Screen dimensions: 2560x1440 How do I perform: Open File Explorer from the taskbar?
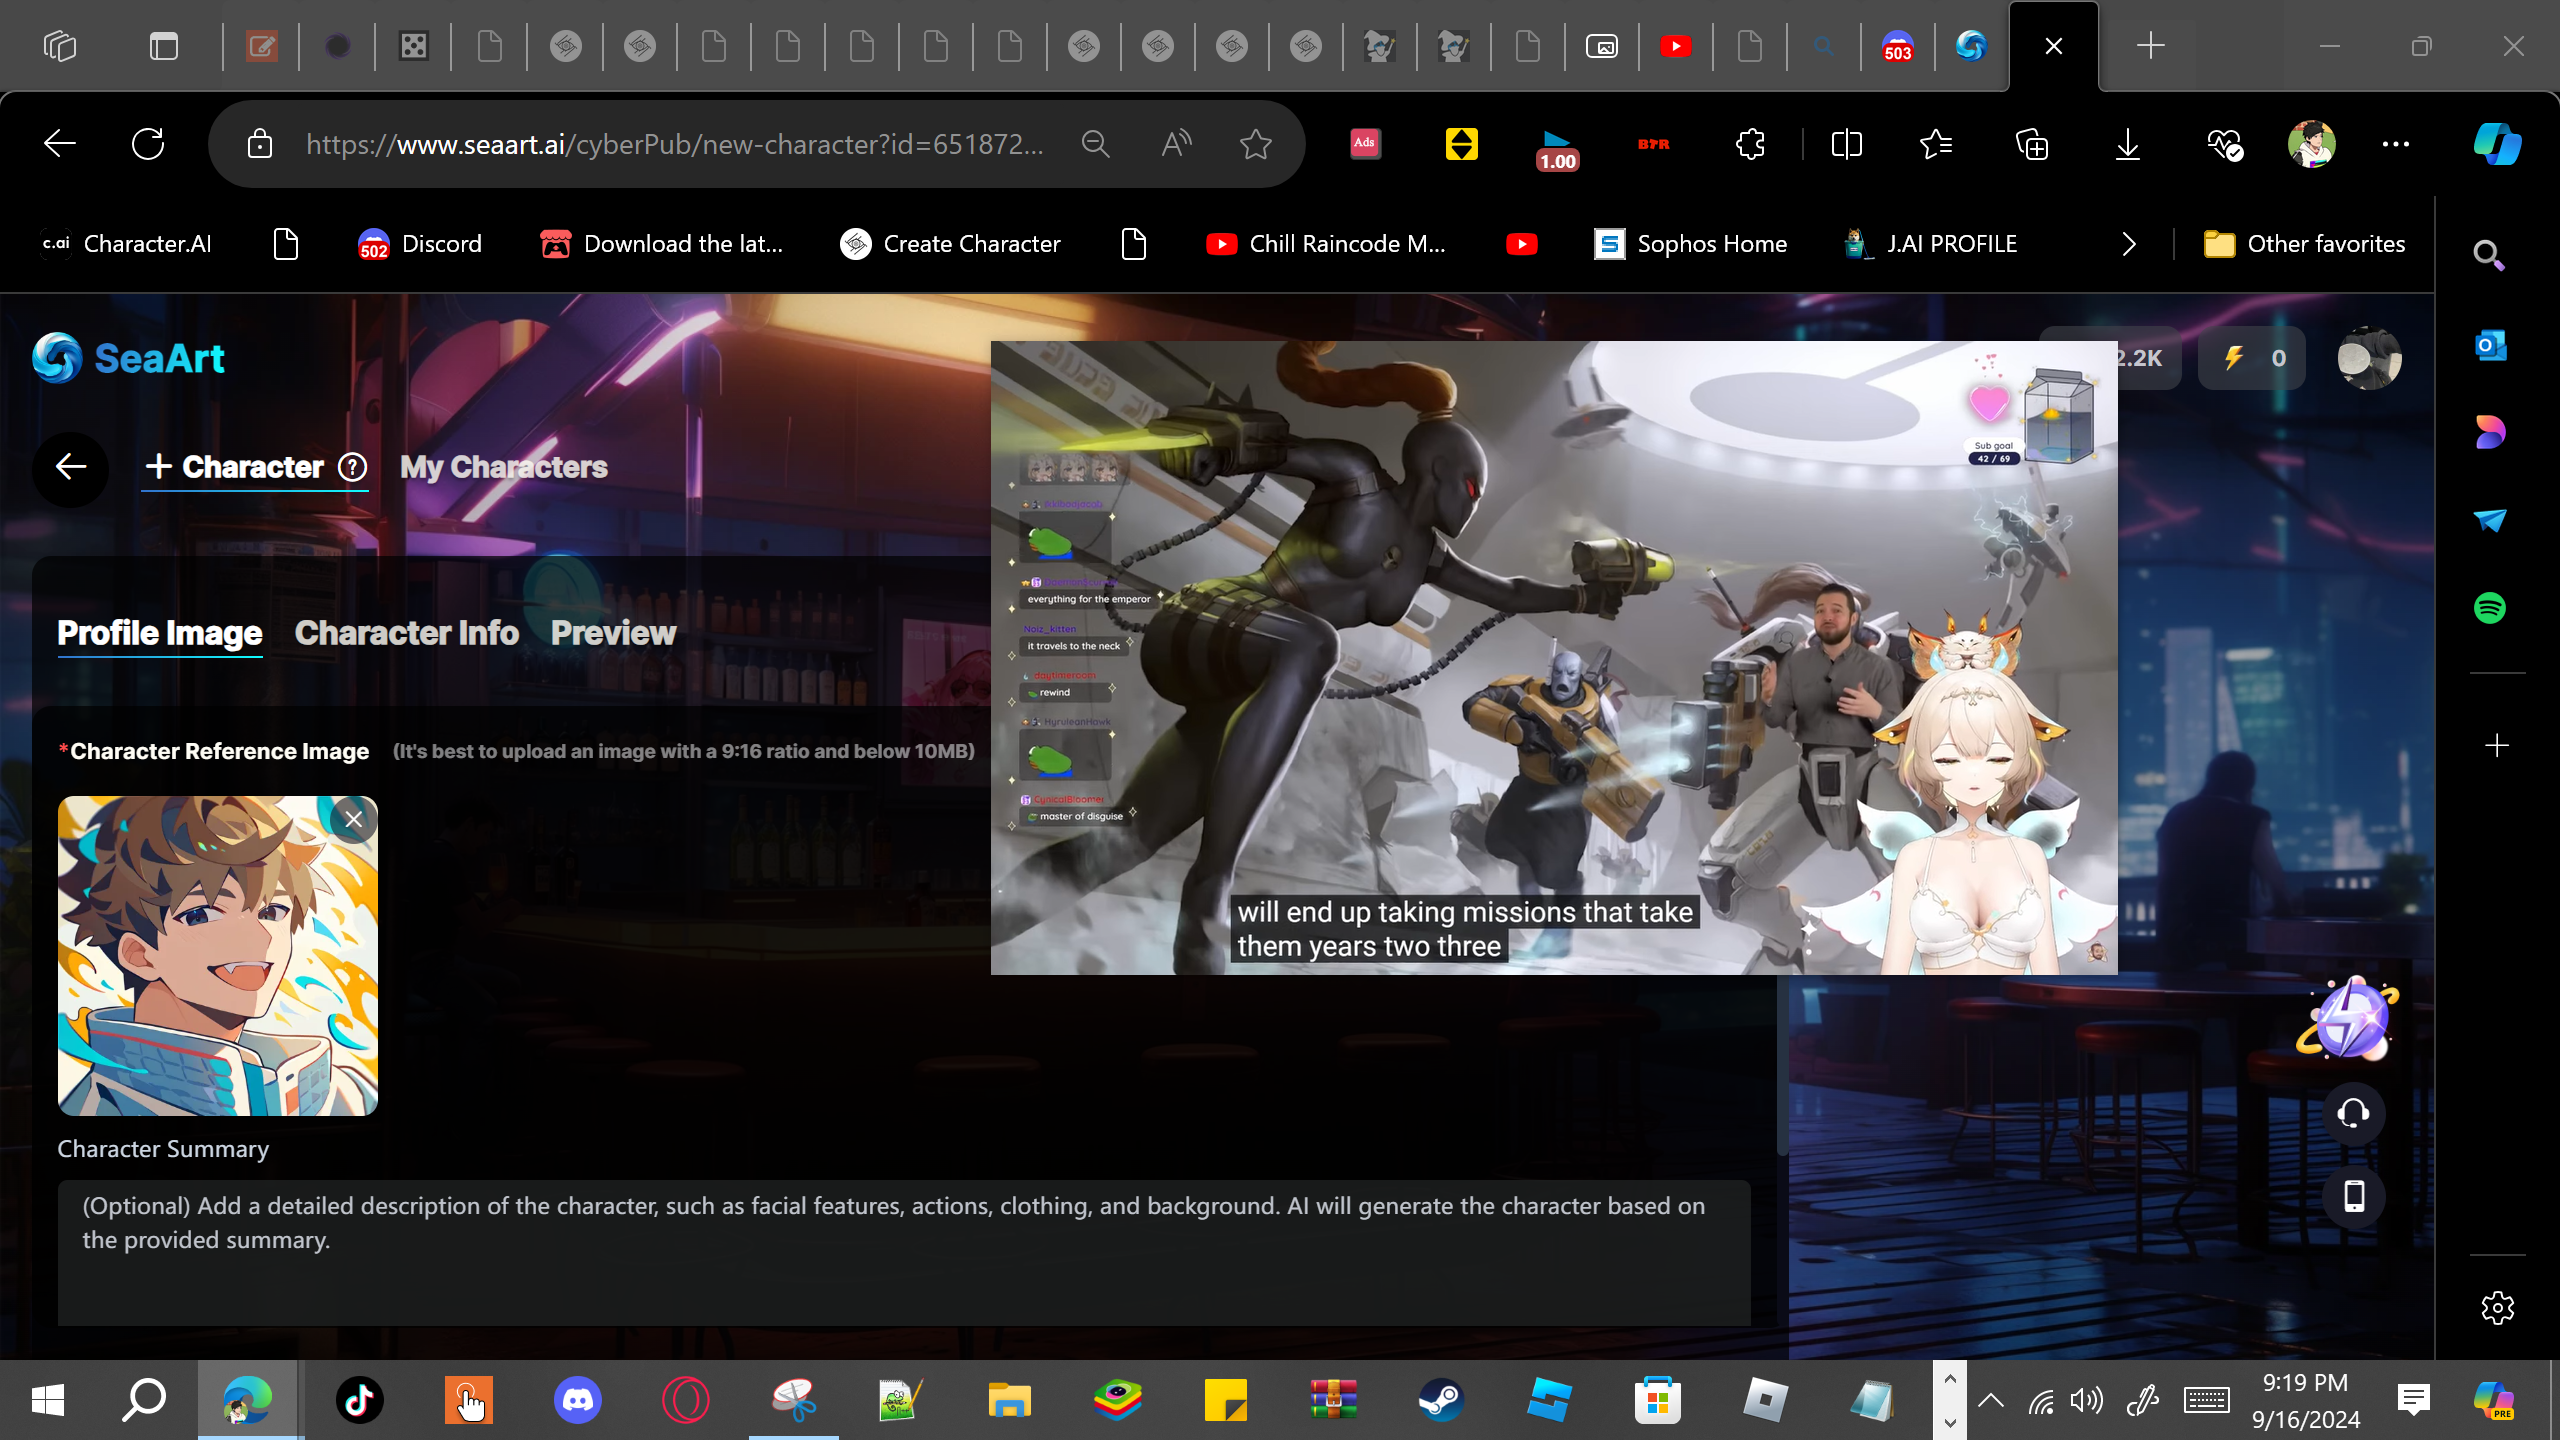pos(1009,1400)
